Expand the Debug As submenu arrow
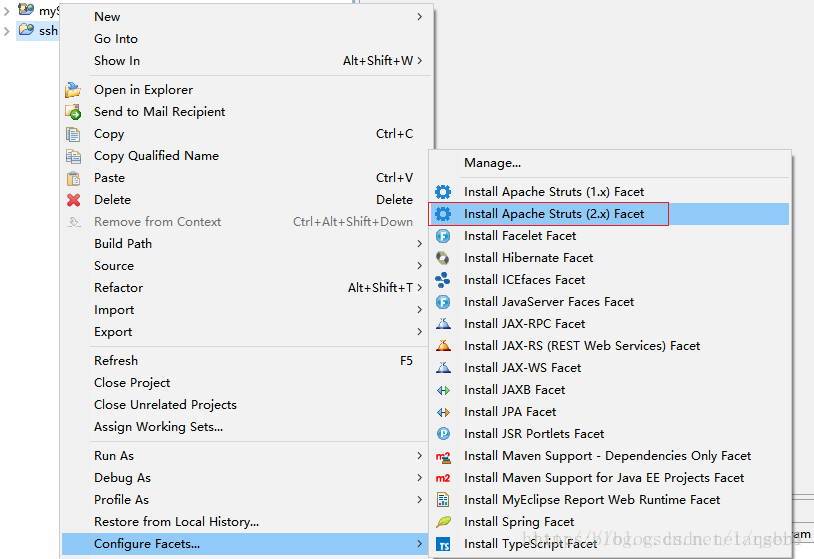This screenshot has width=814, height=559. tap(419, 478)
